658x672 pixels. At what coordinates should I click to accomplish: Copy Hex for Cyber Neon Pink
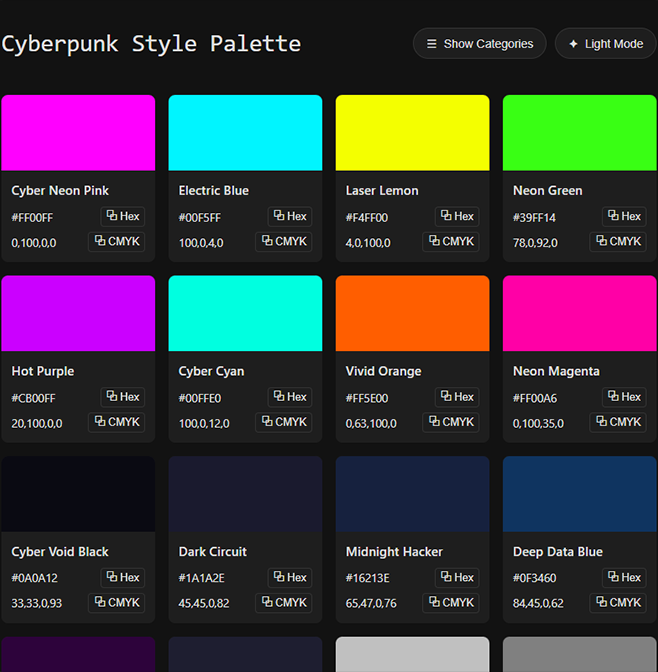click(123, 216)
